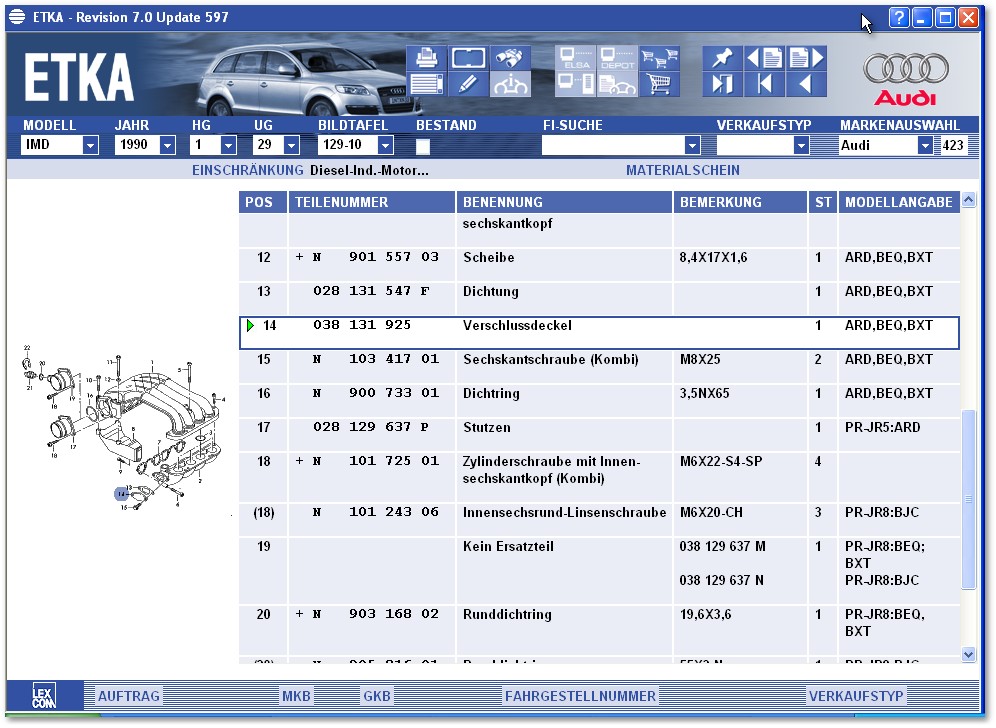
Task: Click the single shopping cart icon
Action: [x=659, y=84]
